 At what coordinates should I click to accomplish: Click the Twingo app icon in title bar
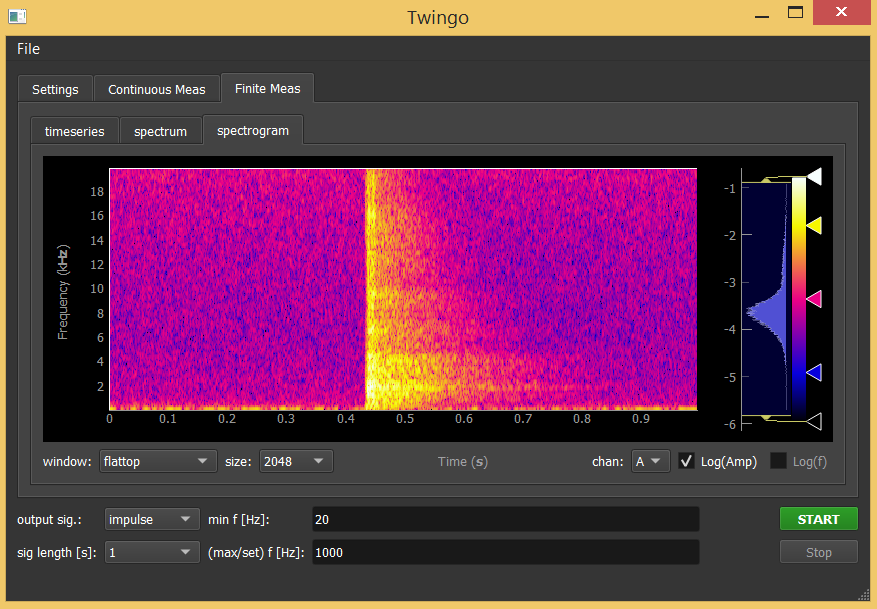17,16
